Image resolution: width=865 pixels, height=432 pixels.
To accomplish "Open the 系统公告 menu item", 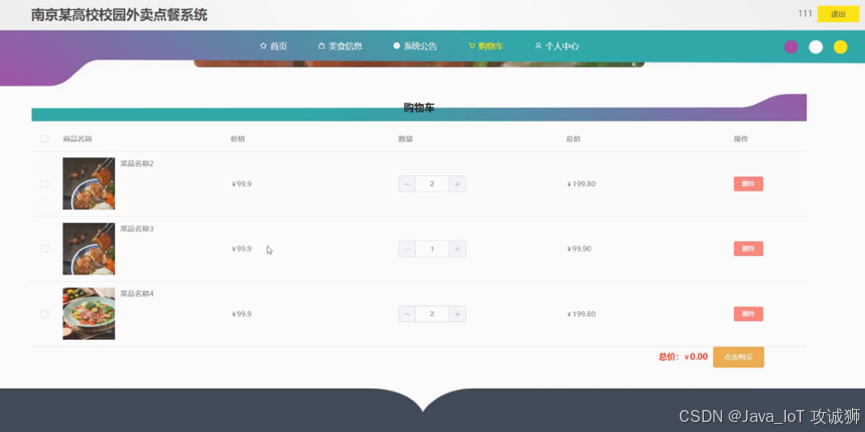I will coord(415,46).
